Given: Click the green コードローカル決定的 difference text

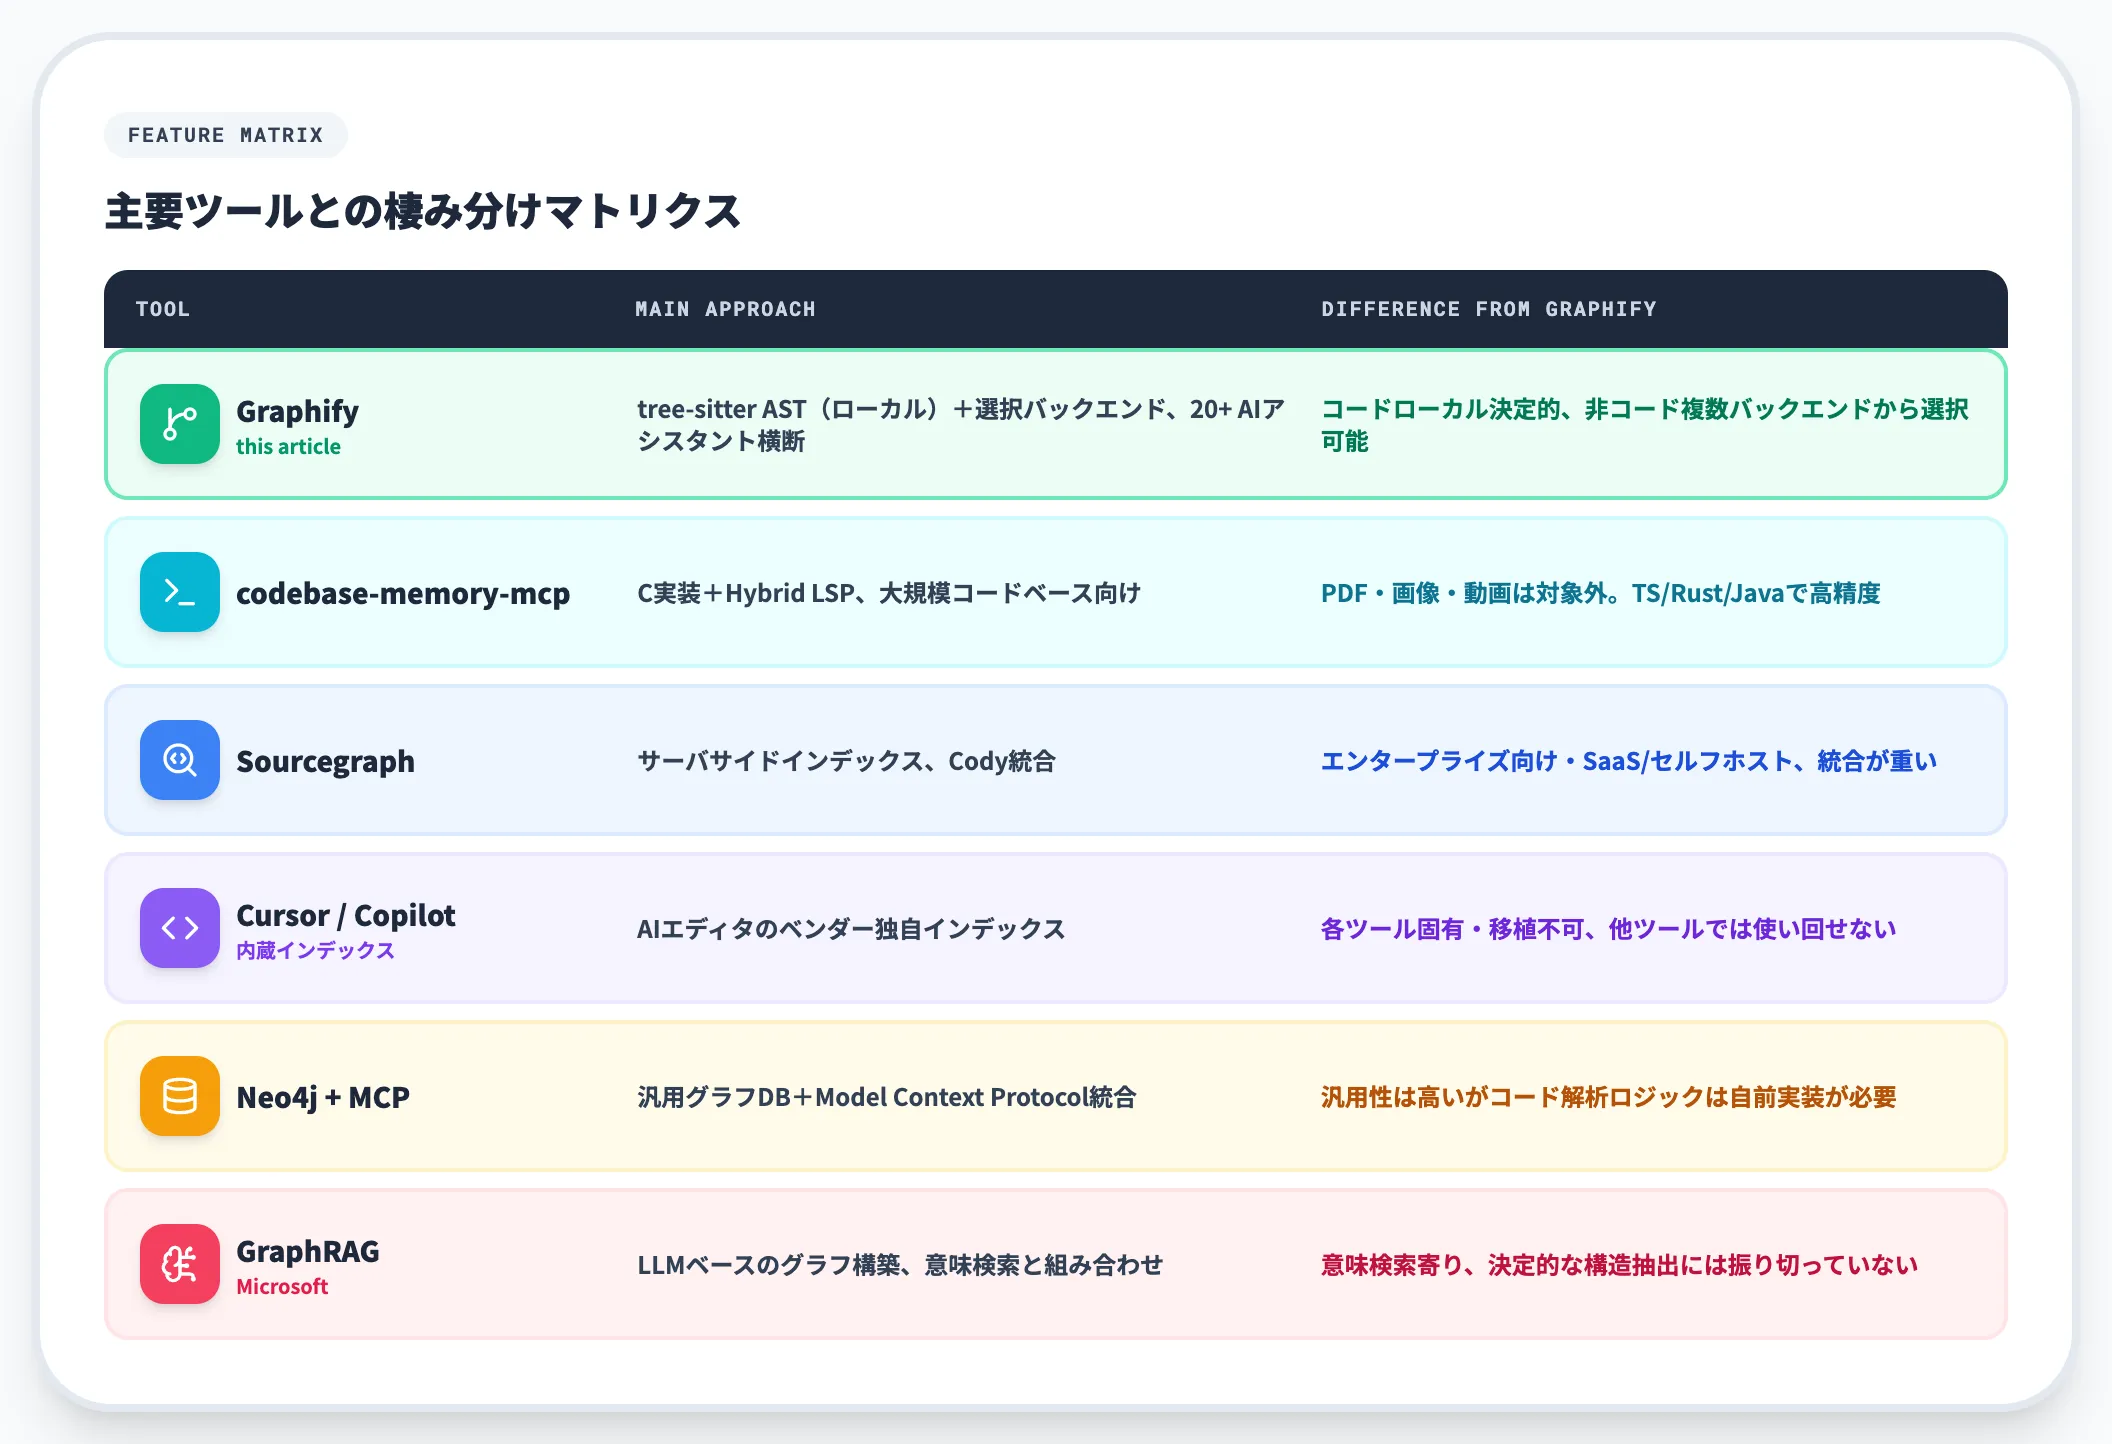Looking at the screenshot, I should coord(1645,425).
